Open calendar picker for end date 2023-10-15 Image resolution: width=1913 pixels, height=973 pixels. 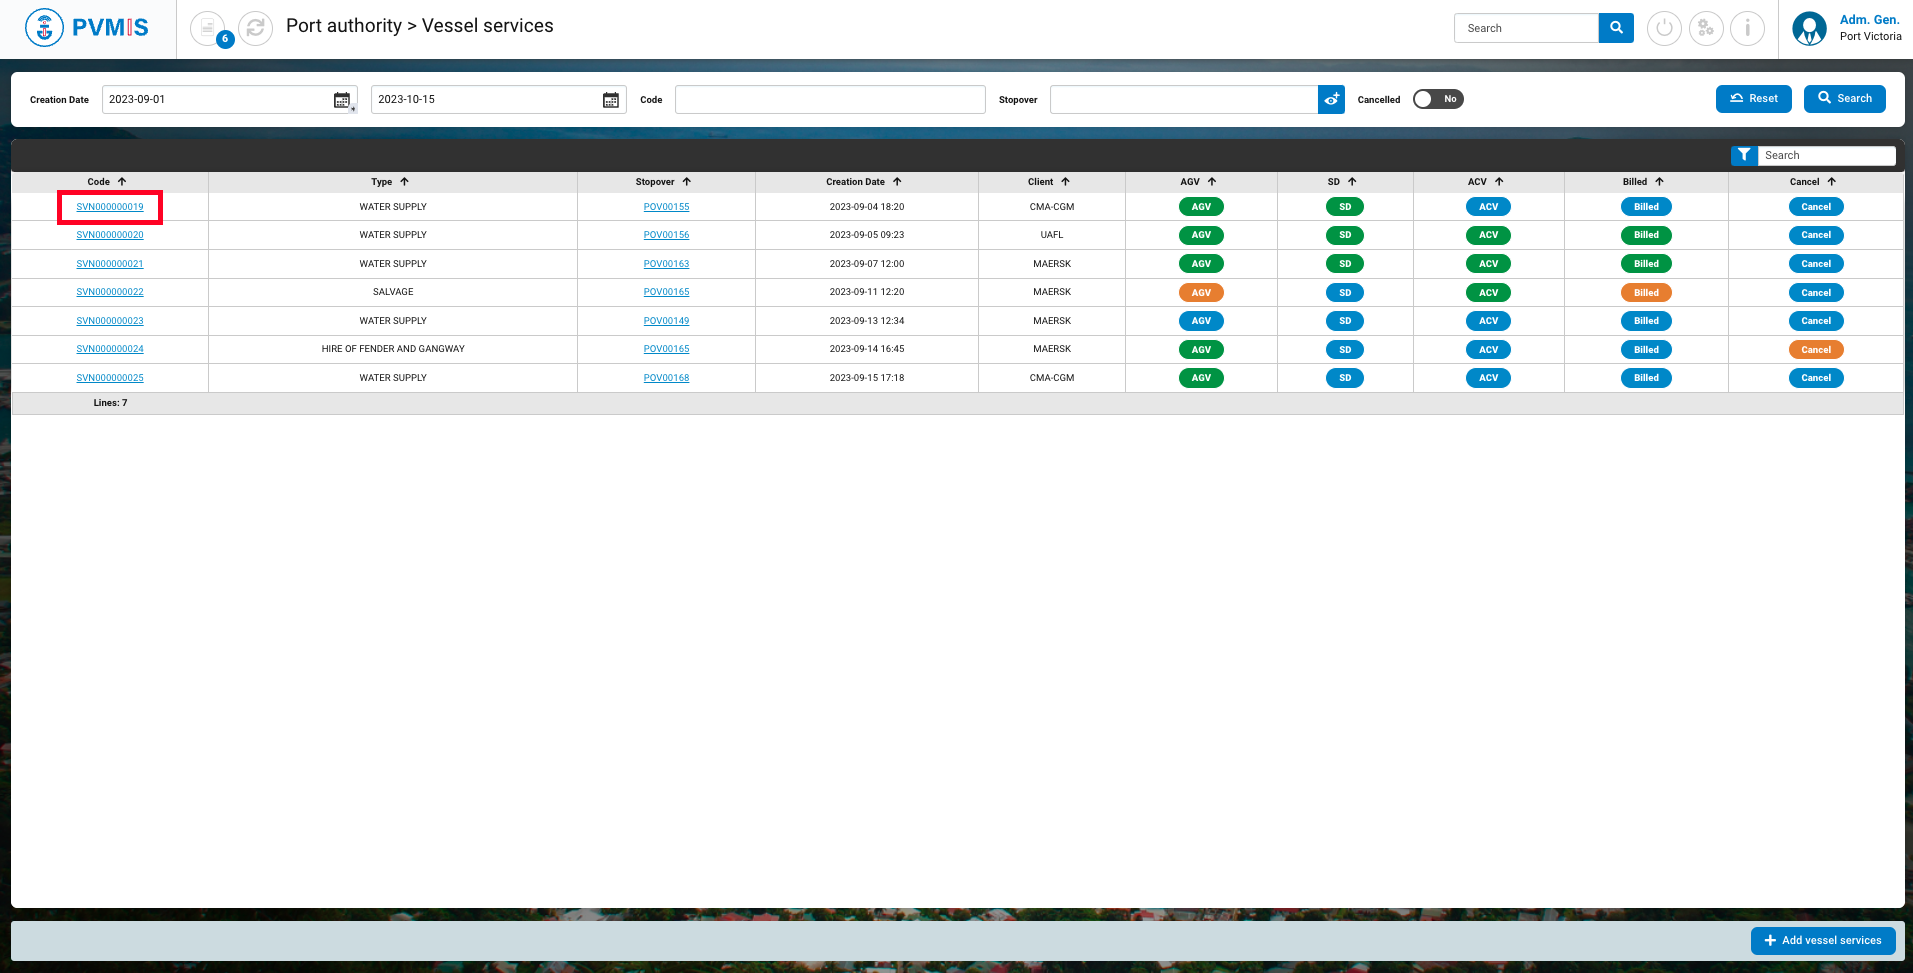click(x=611, y=100)
